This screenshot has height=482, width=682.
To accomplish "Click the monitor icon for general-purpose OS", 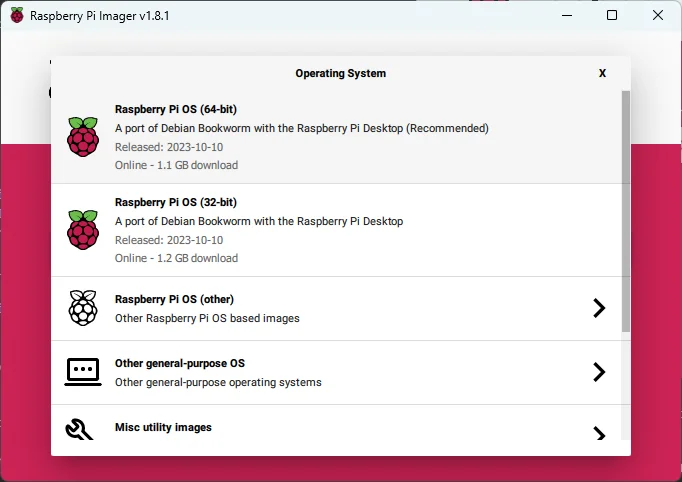I will click(83, 372).
